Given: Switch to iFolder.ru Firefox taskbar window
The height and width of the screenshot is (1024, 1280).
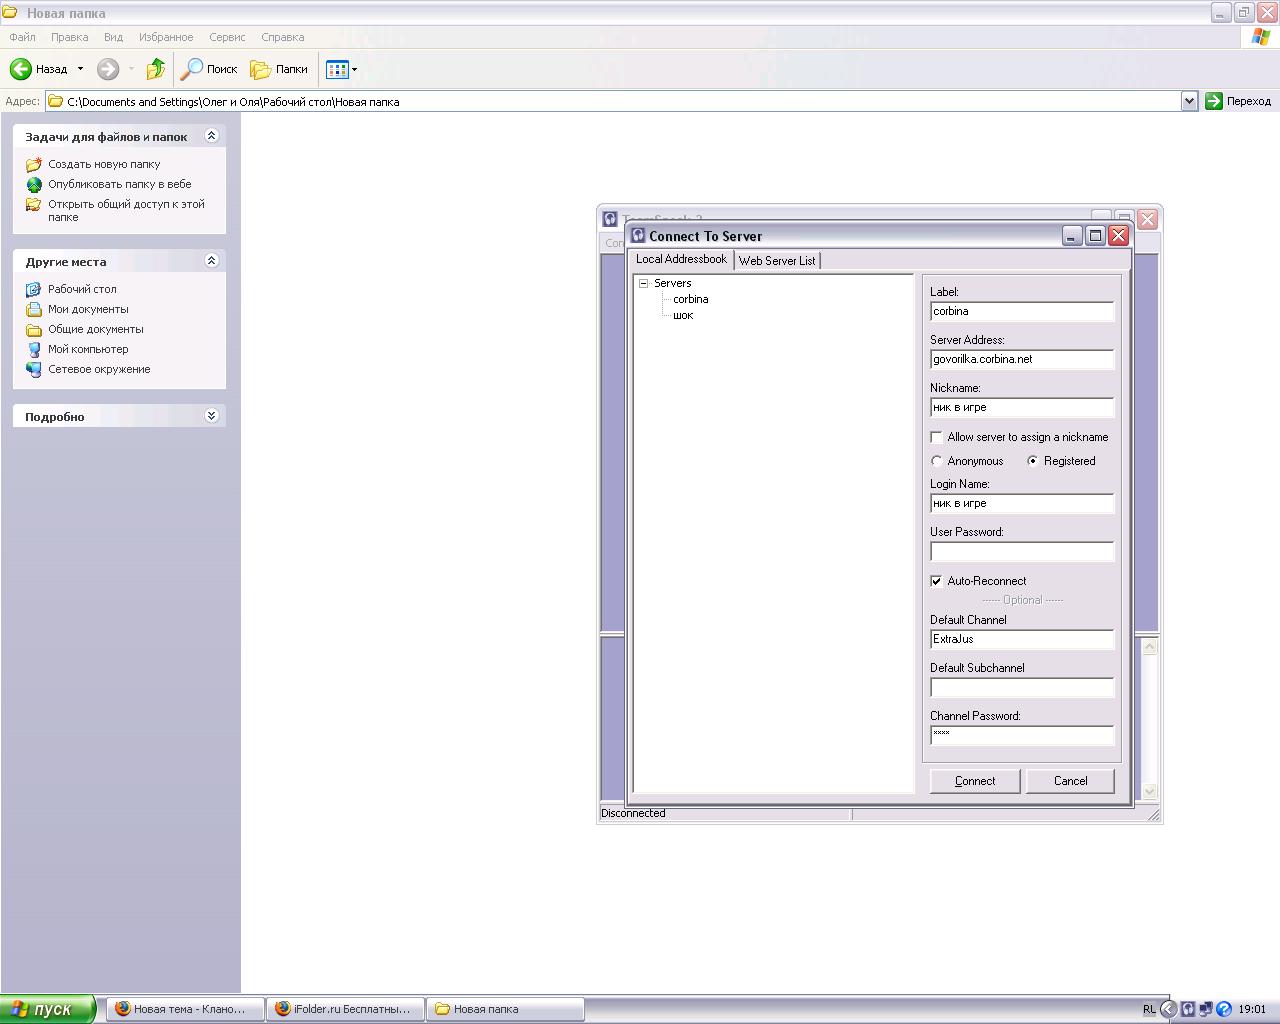Looking at the screenshot, I should (x=346, y=1009).
